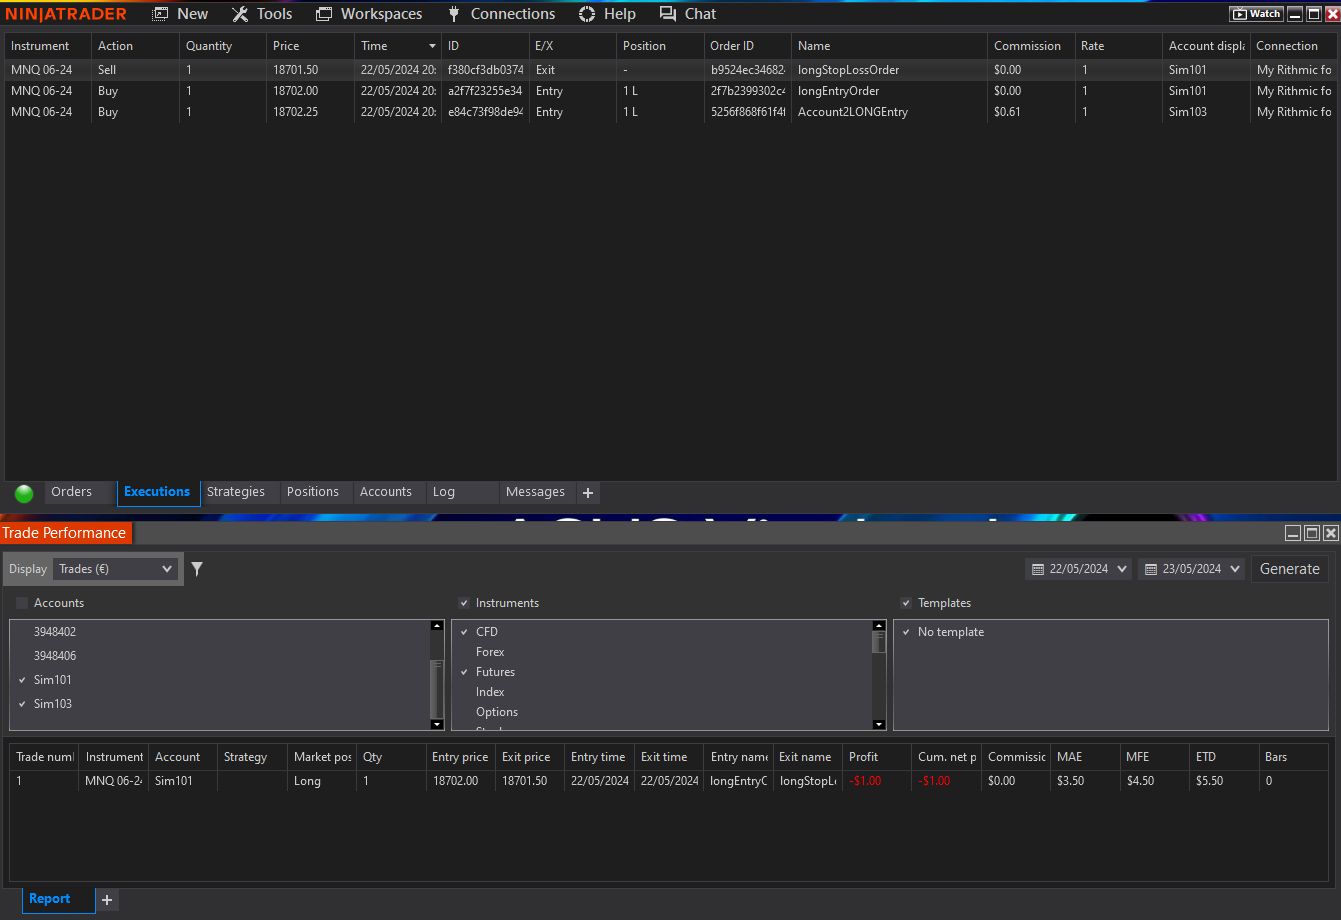
Task: Open the Chat window
Action: click(688, 14)
